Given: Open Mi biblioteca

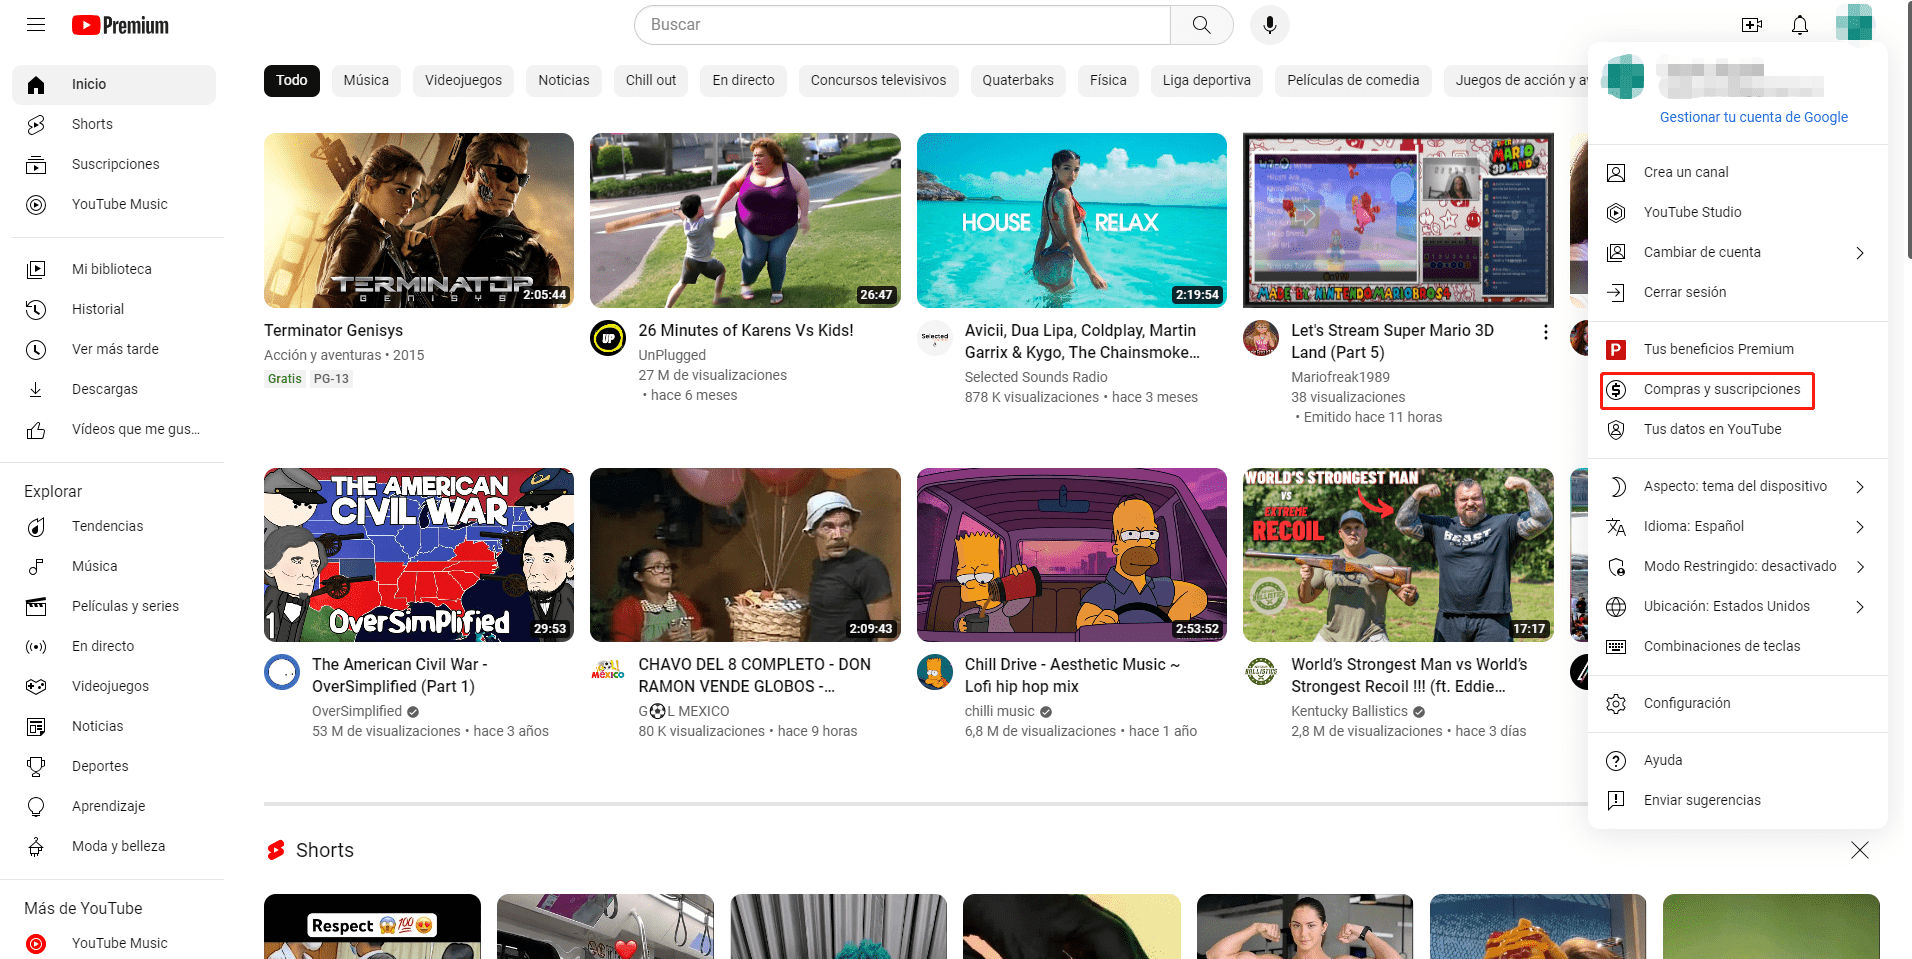Looking at the screenshot, I should click(x=114, y=269).
